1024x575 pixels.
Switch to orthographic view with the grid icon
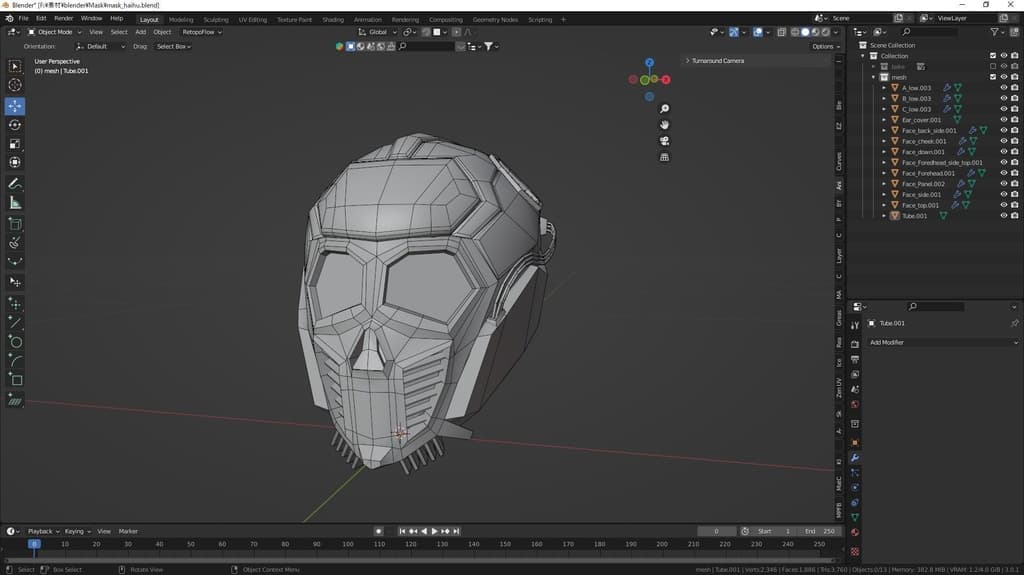[665, 157]
